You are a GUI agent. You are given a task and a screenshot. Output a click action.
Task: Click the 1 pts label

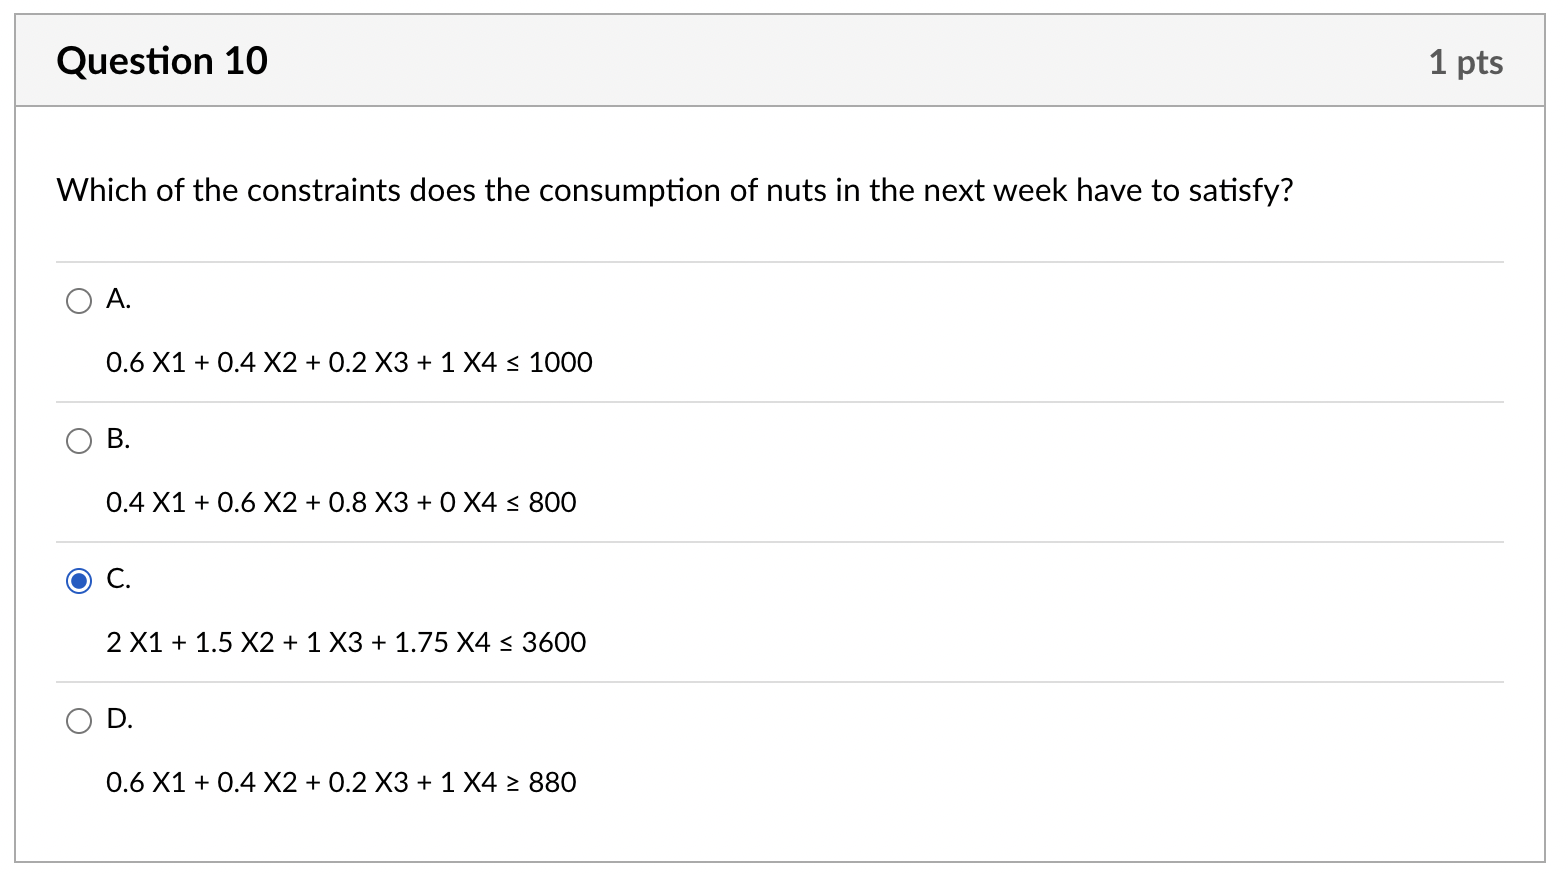click(x=1466, y=62)
